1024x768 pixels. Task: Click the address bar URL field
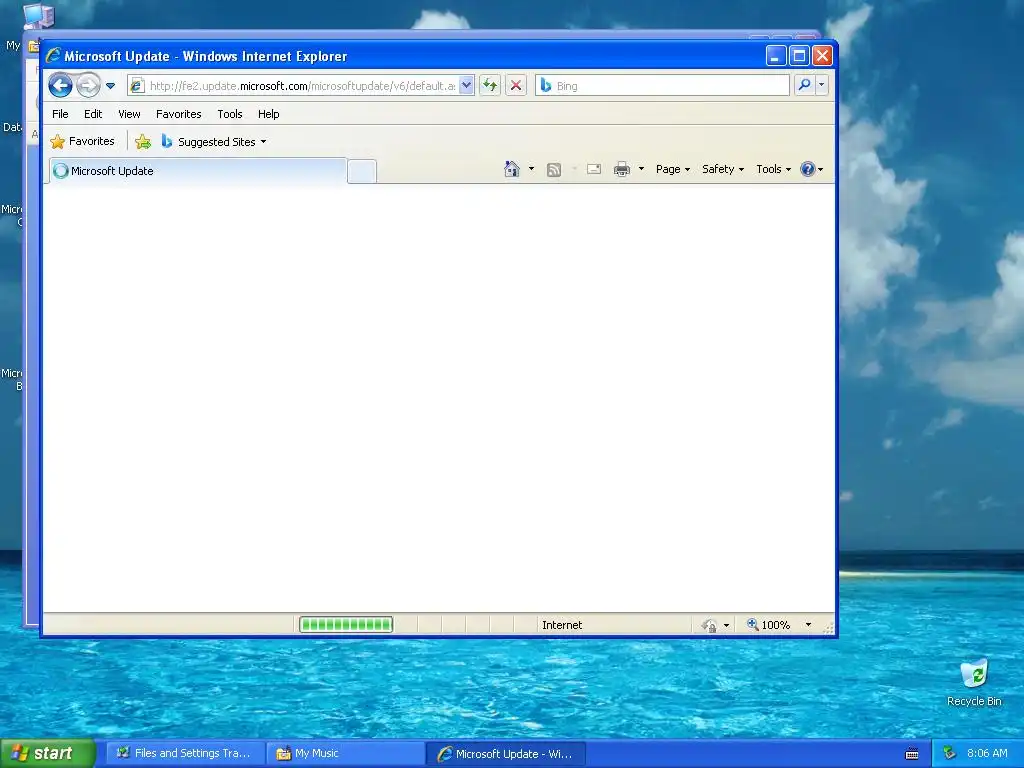[302, 86]
